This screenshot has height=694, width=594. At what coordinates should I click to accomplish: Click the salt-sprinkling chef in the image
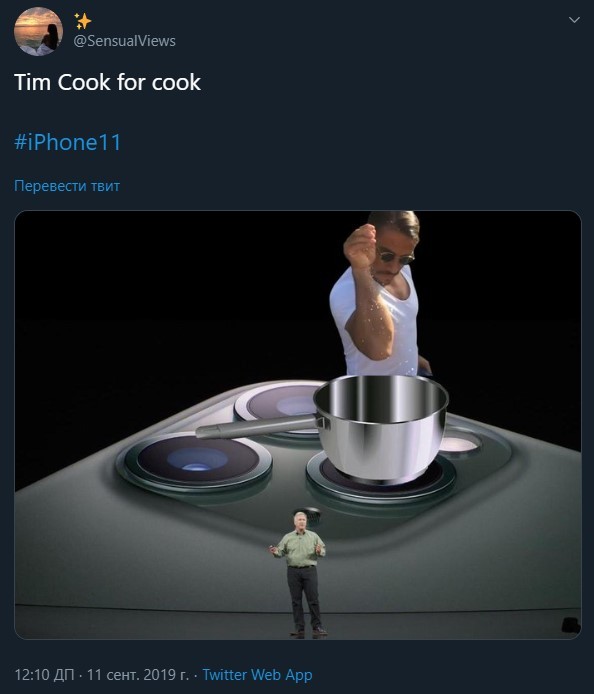[380, 294]
